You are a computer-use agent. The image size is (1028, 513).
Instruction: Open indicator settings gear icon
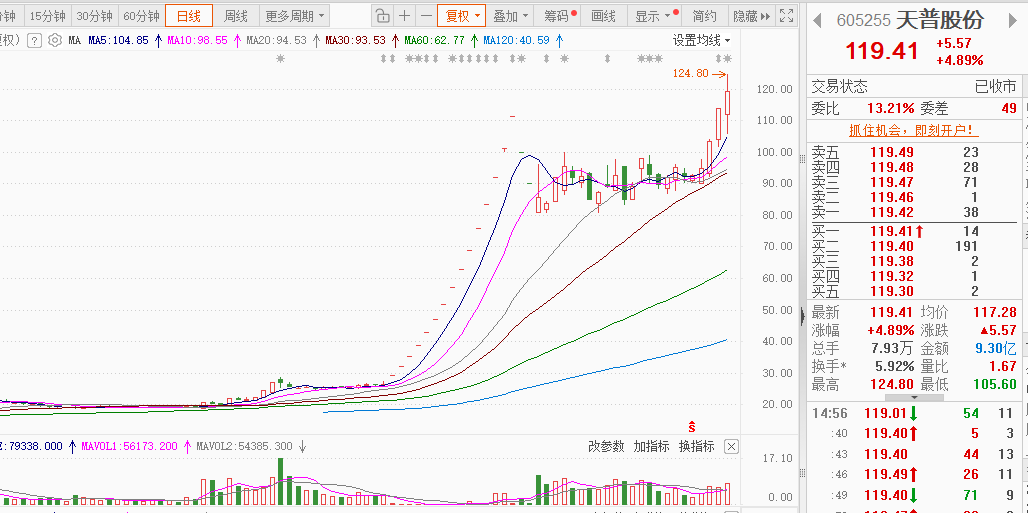[x=55, y=41]
